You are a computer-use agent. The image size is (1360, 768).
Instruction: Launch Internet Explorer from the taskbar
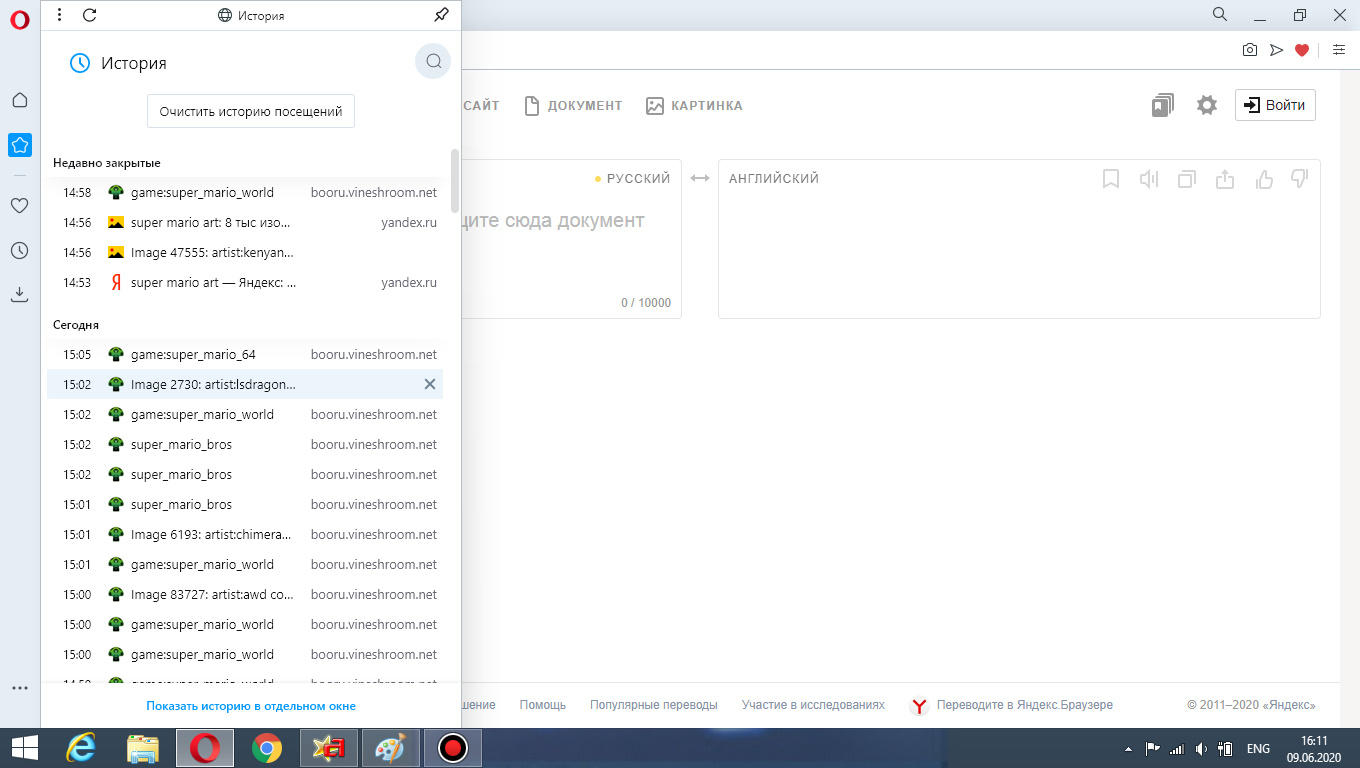pyautogui.click(x=81, y=747)
